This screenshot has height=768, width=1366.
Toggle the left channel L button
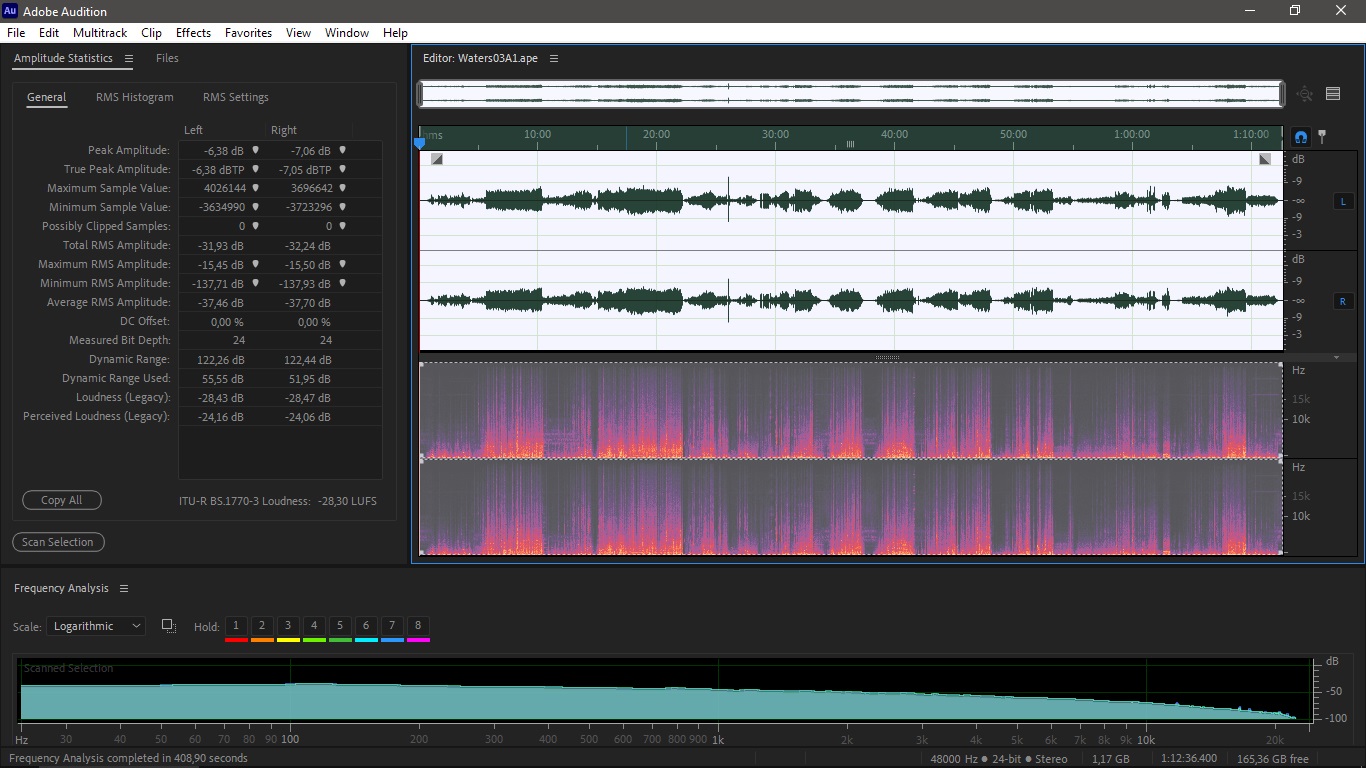click(x=1343, y=201)
